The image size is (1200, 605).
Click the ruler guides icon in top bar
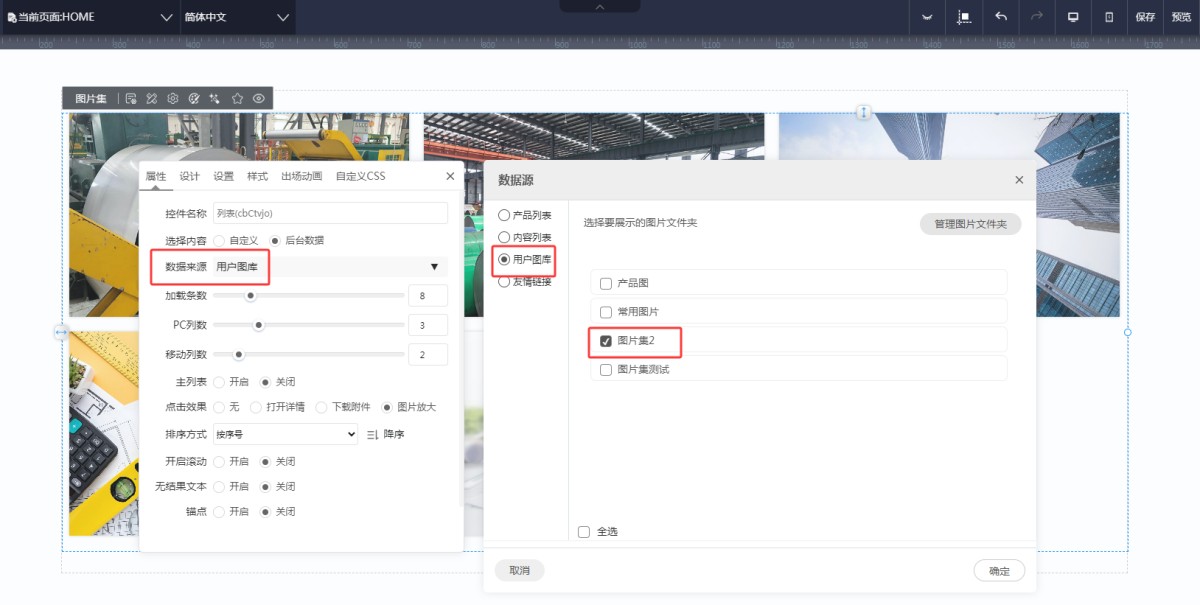[x=964, y=17]
